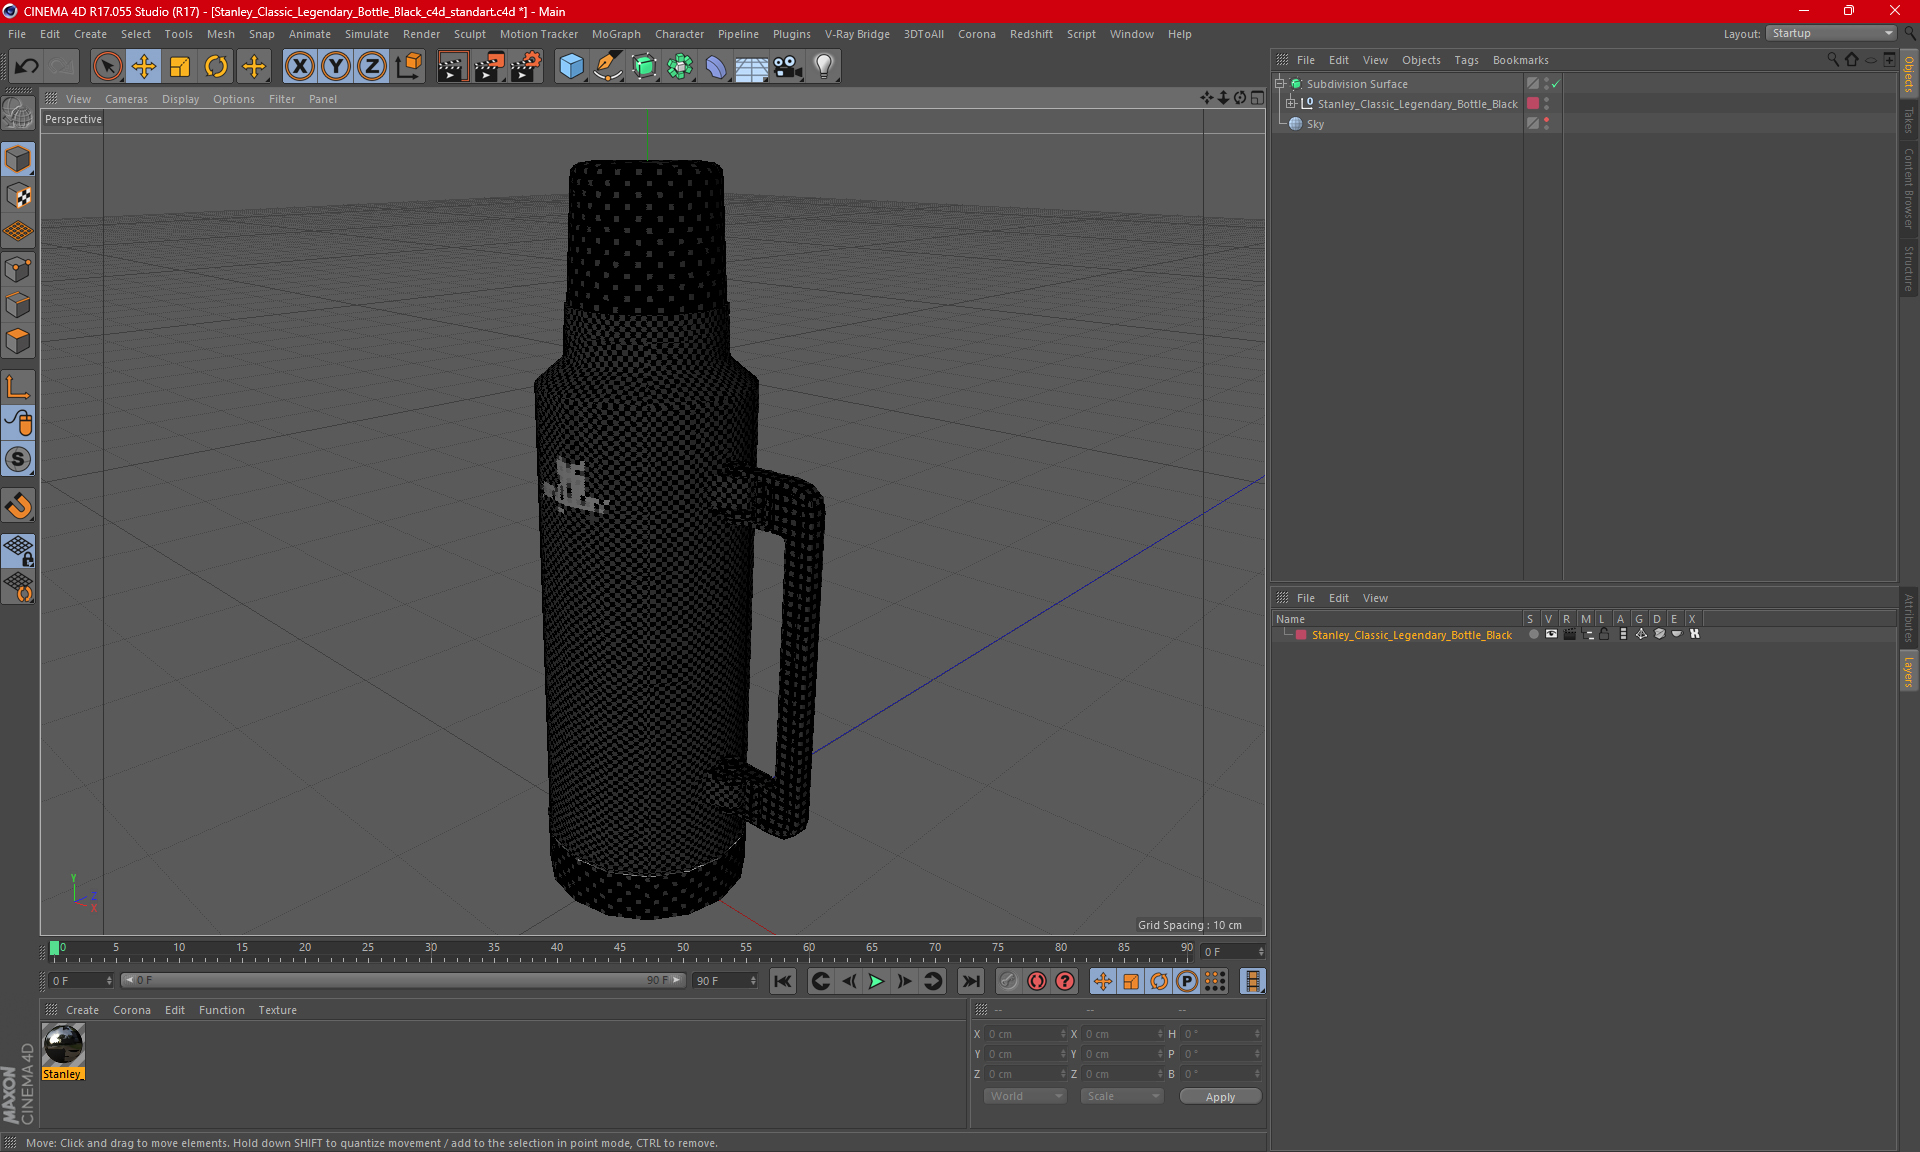
Task: Toggle layer View eye icon
Action: (1551, 634)
